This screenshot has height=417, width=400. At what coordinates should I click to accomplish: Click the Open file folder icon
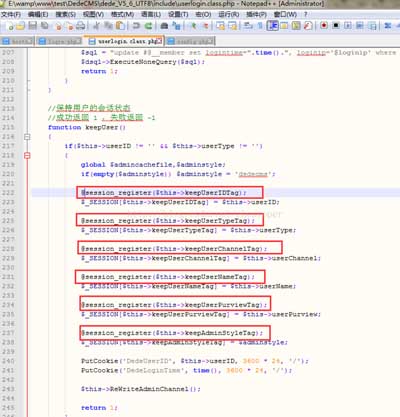(x=21, y=26)
